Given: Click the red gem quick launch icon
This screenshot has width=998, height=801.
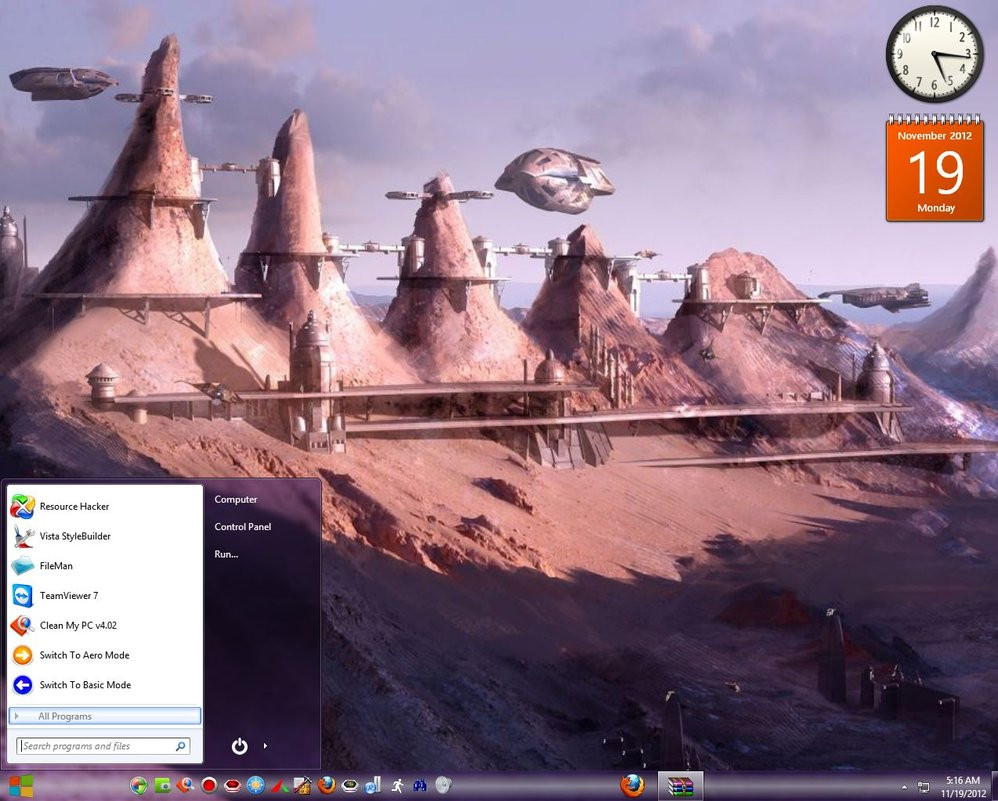Looking at the screenshot, I should (x=232, y=786).
